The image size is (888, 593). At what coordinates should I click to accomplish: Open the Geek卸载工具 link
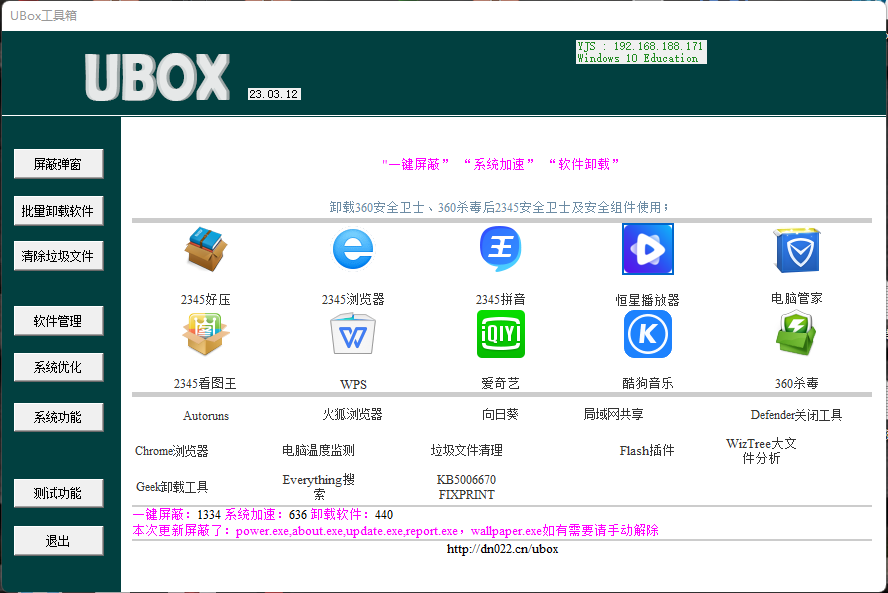172,488
